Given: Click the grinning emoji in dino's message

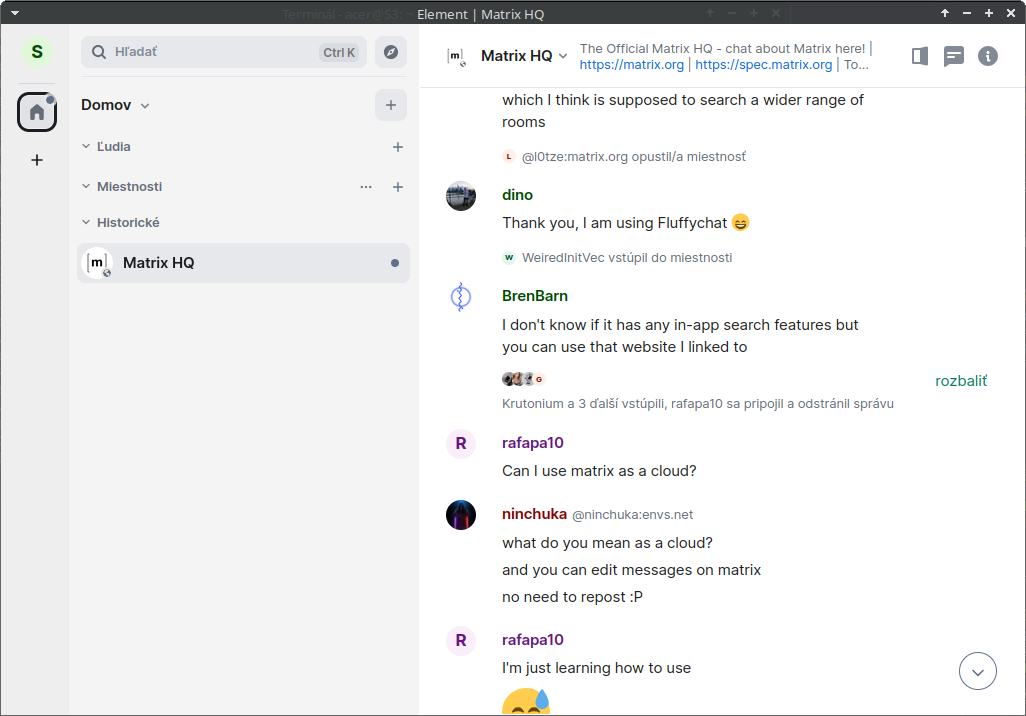Looking at the screenshot, I should pyautogui.click(x=740, y=223).
